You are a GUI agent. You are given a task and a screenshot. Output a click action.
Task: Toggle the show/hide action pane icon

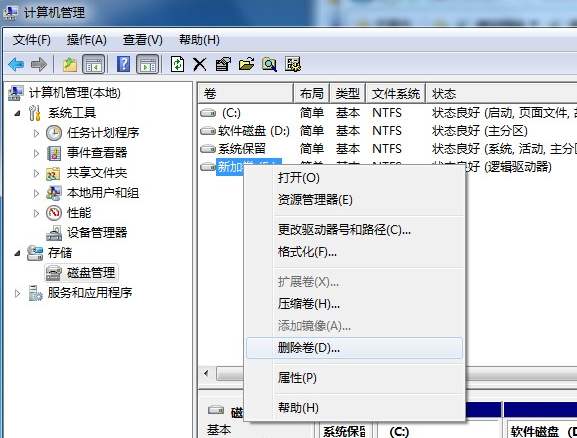148,64
